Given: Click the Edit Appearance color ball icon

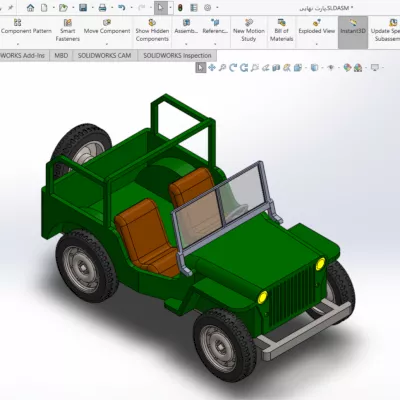Looking at the screenshot, I should pyautogui.click(x=347, y=68).
